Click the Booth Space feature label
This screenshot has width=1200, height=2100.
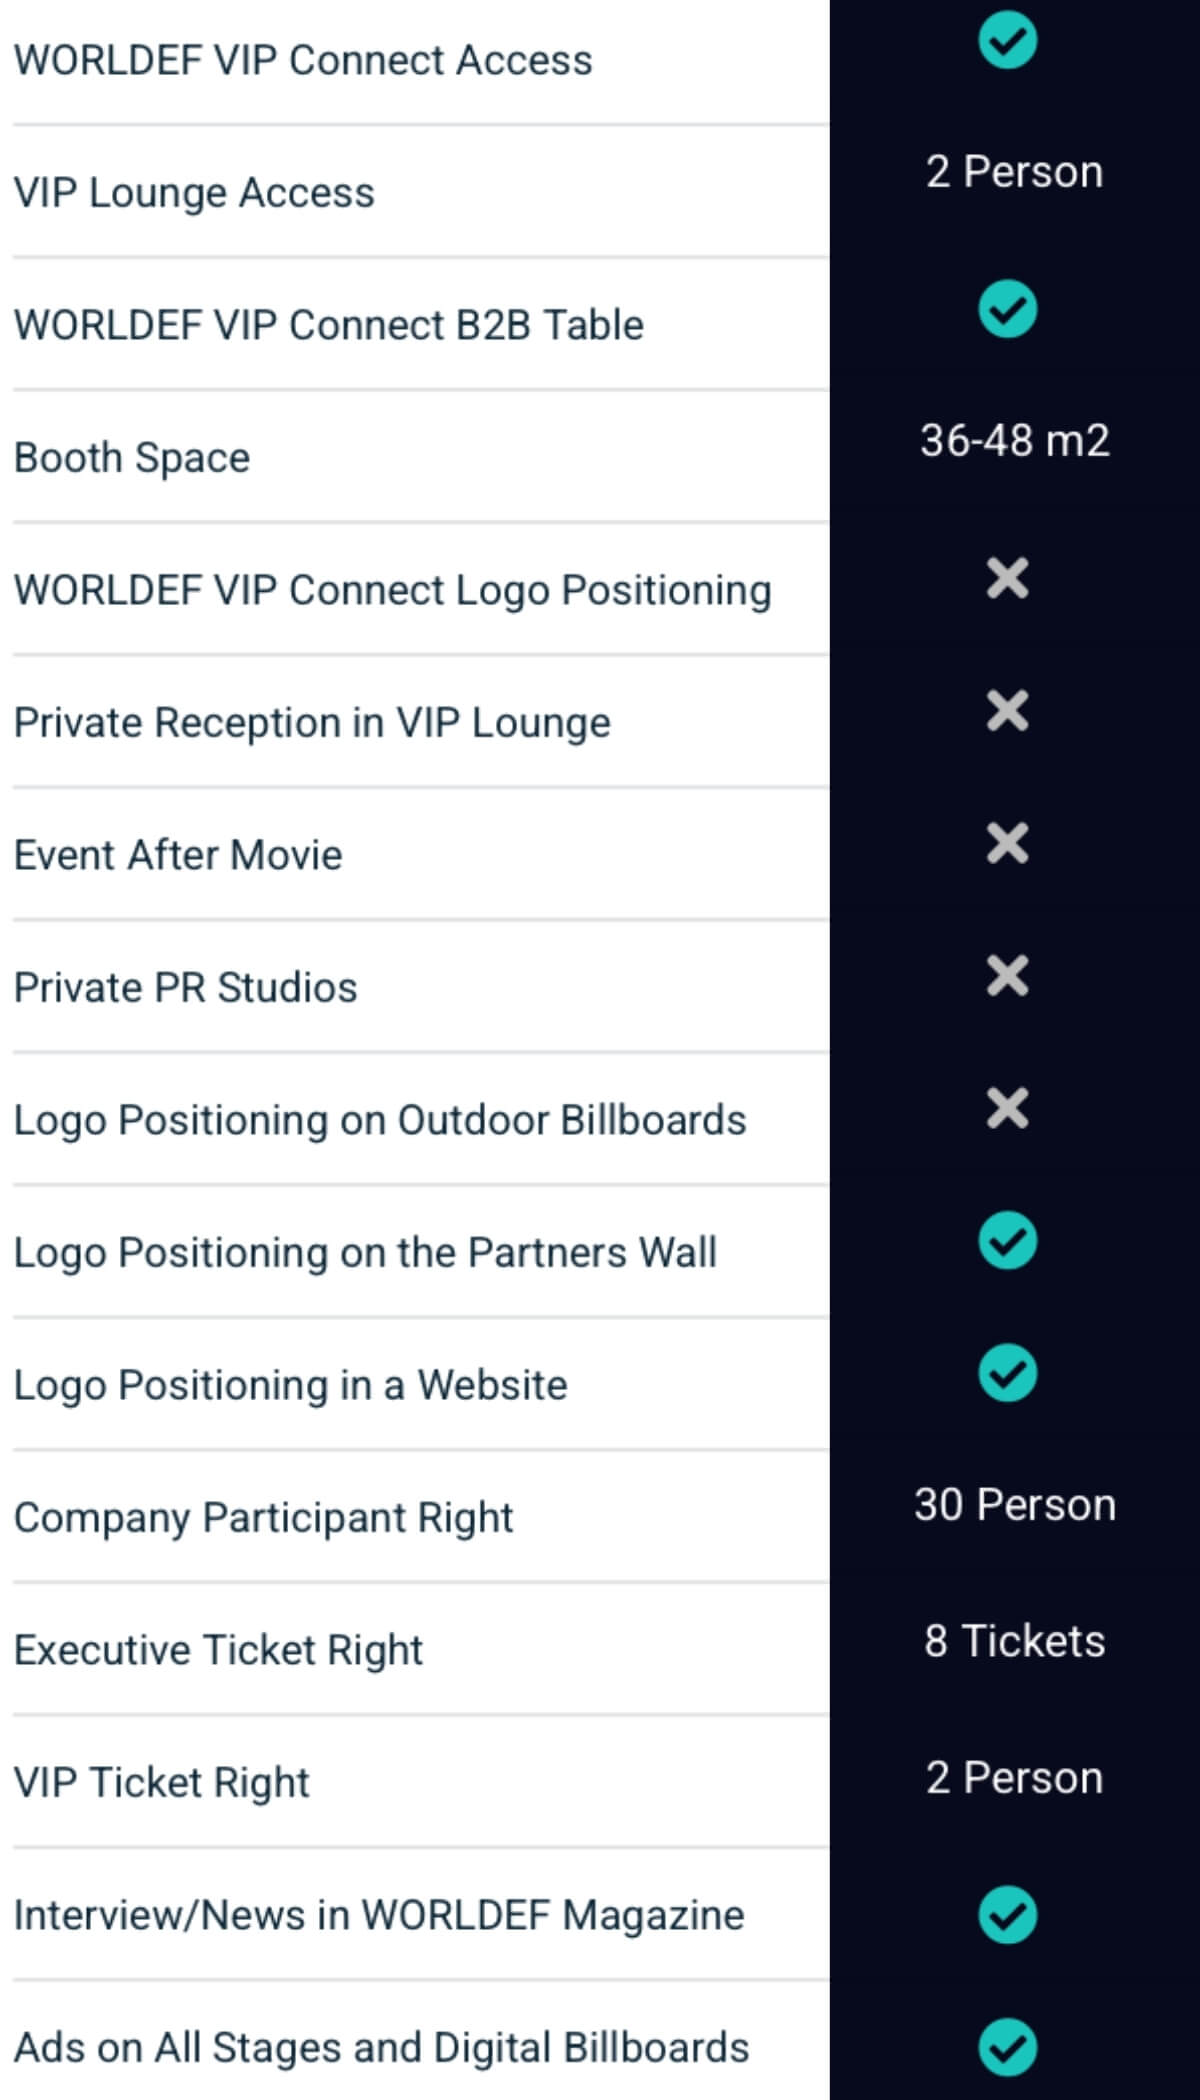pos(132,458)
